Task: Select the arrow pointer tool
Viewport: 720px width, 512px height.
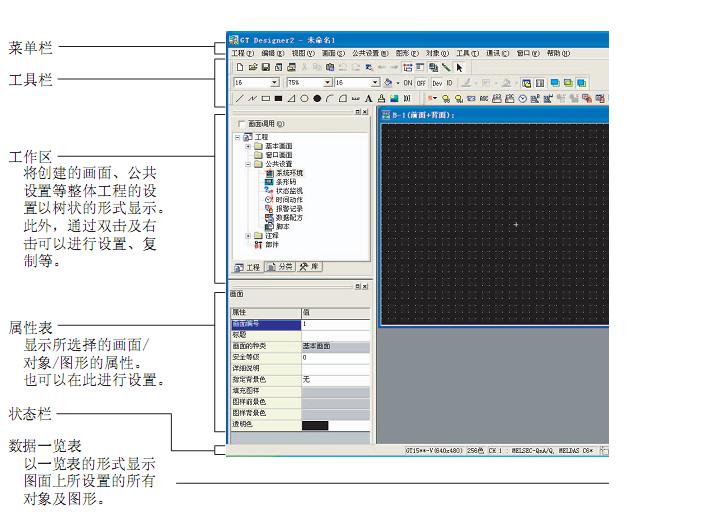Action: click(x=459, y=67)
